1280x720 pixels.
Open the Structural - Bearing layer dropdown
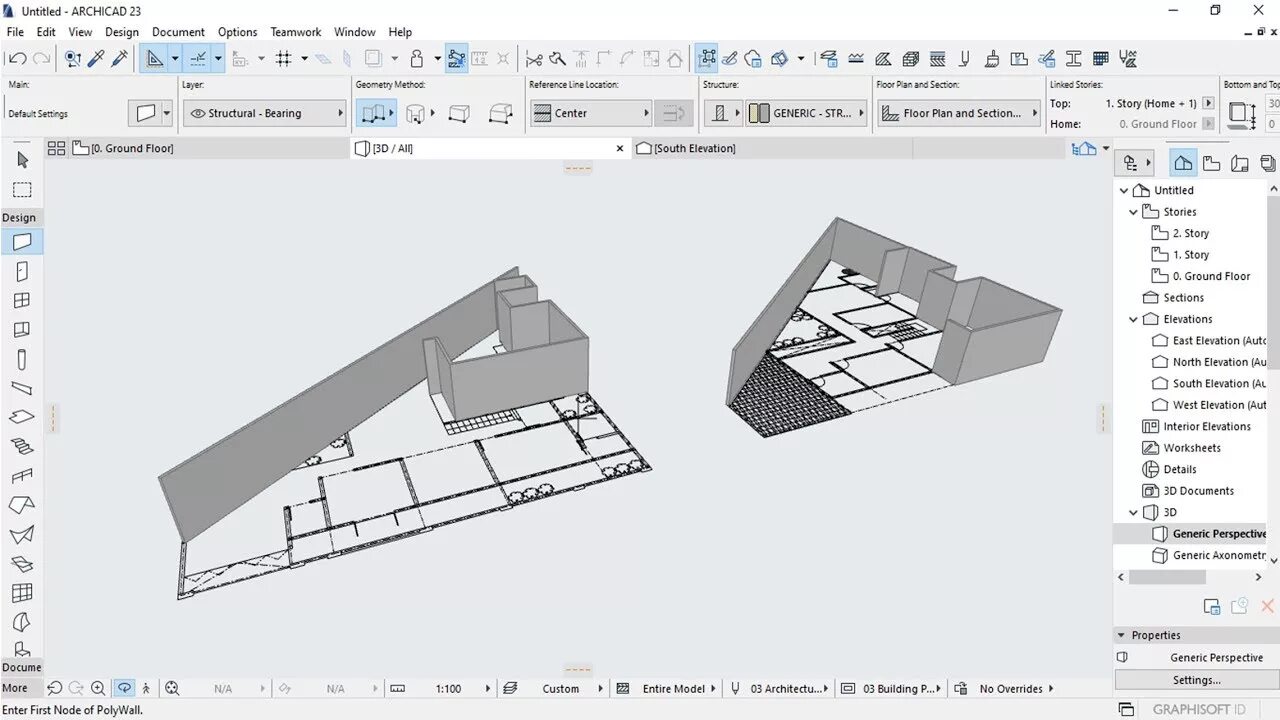tap(264, 114)
